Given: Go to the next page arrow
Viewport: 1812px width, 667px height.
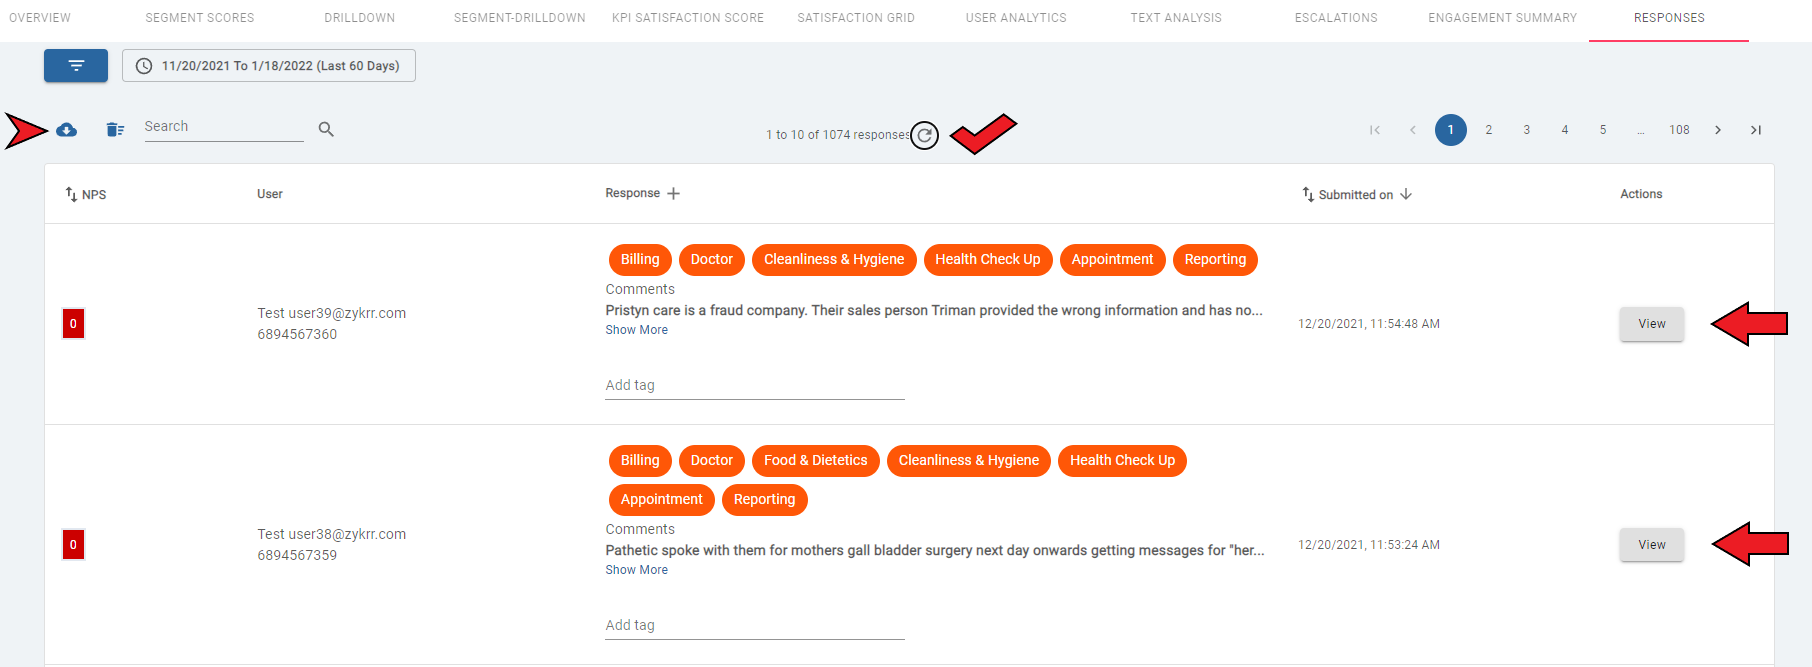Looking at the screenshot, I should click(1718, 130).
